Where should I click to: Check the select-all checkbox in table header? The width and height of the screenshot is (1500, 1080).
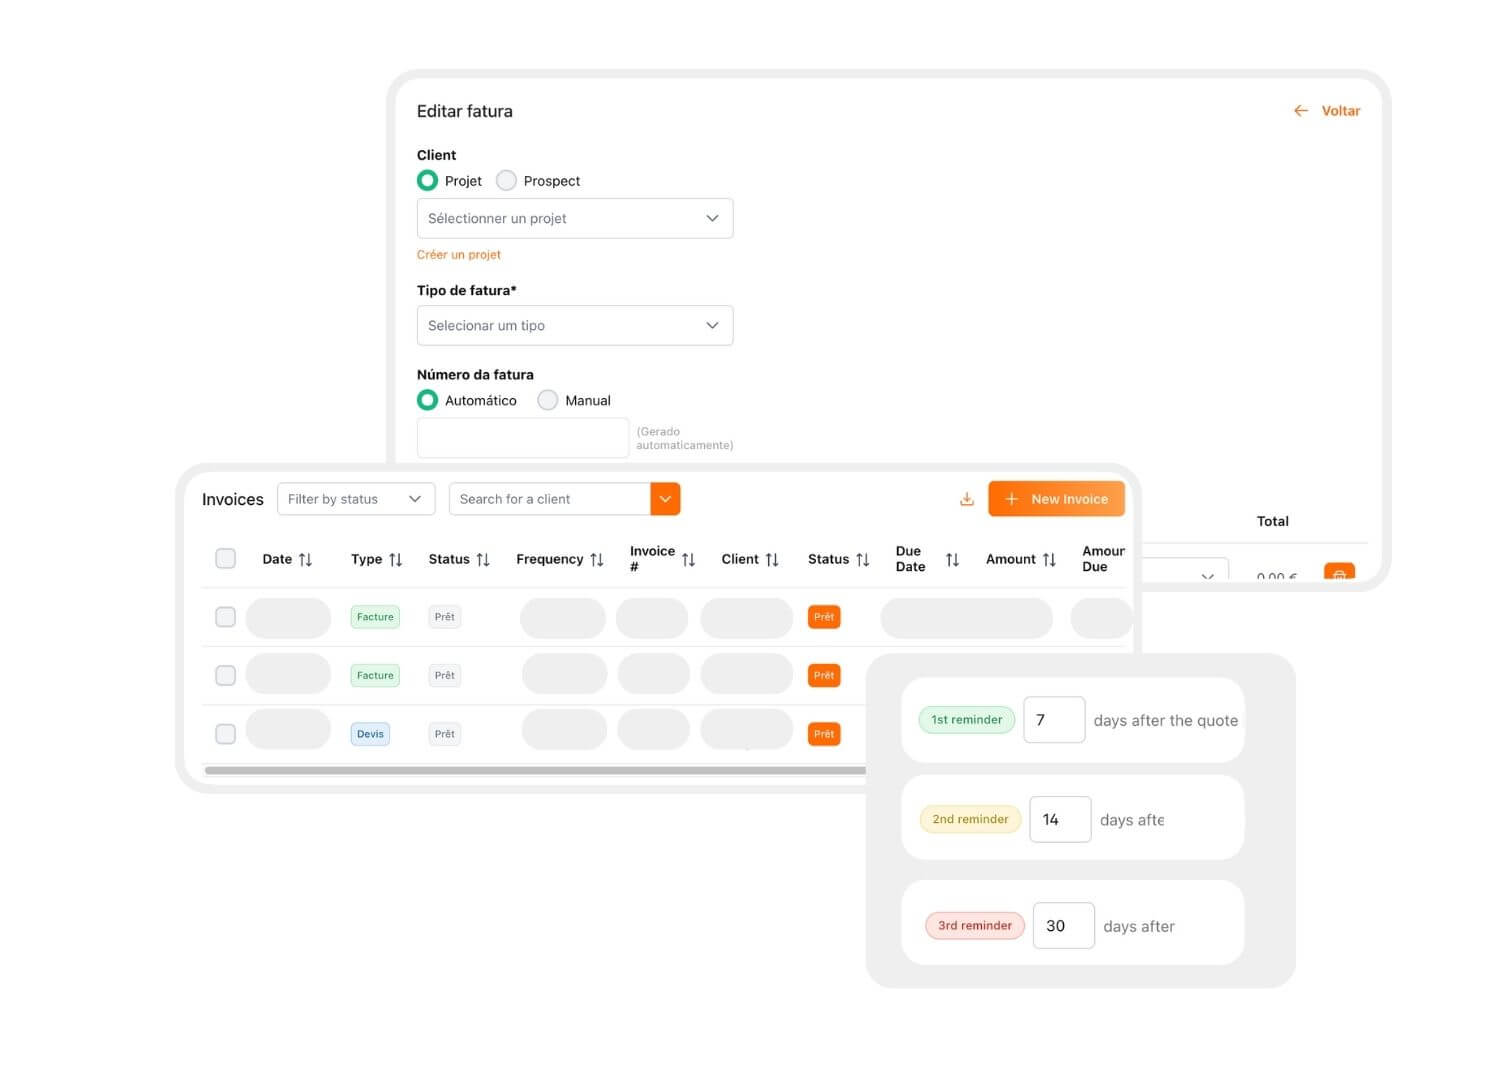point(226,558)
